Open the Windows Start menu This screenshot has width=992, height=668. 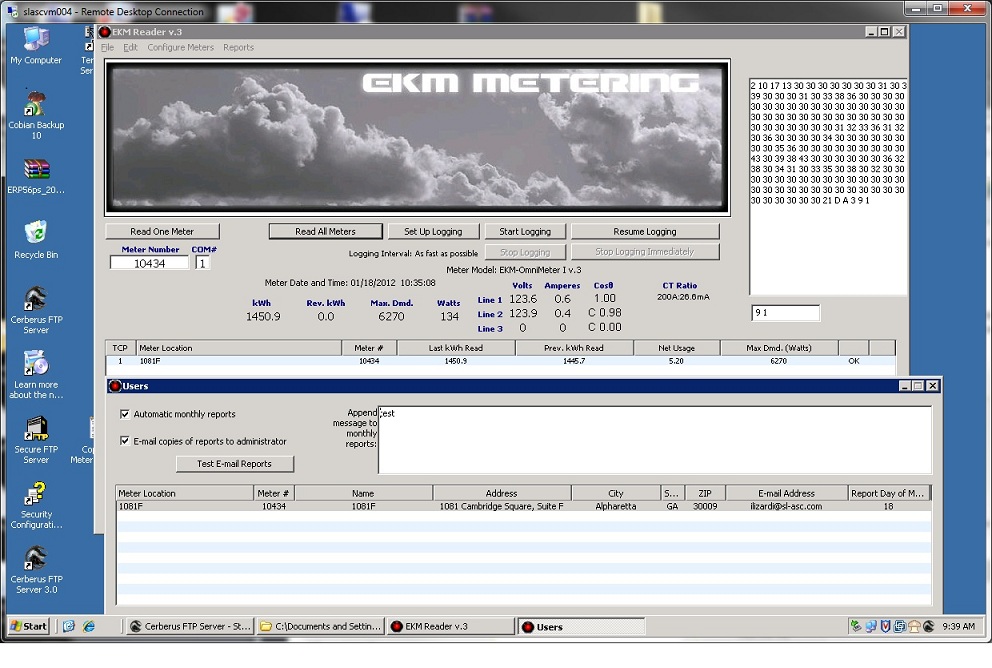(x=29, y=627)
